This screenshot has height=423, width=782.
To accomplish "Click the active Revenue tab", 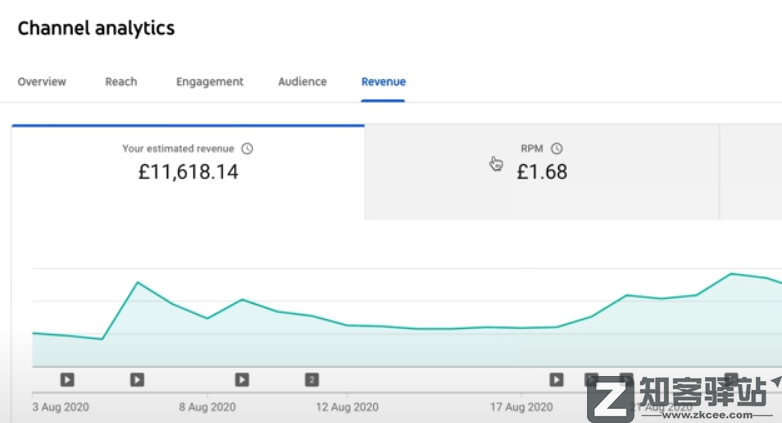I will click(383, 82).
